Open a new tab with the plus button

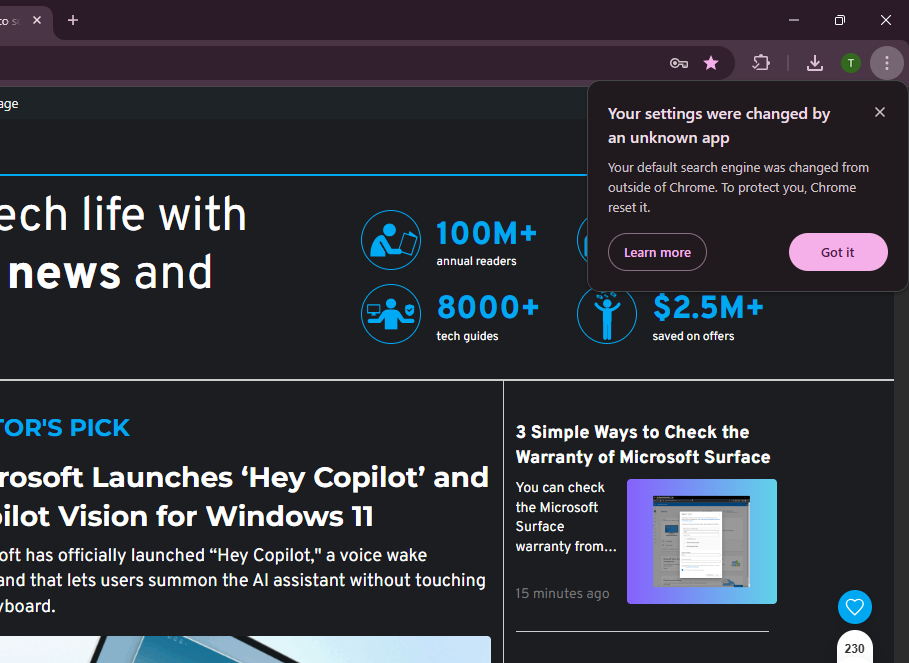coord(73,20)
